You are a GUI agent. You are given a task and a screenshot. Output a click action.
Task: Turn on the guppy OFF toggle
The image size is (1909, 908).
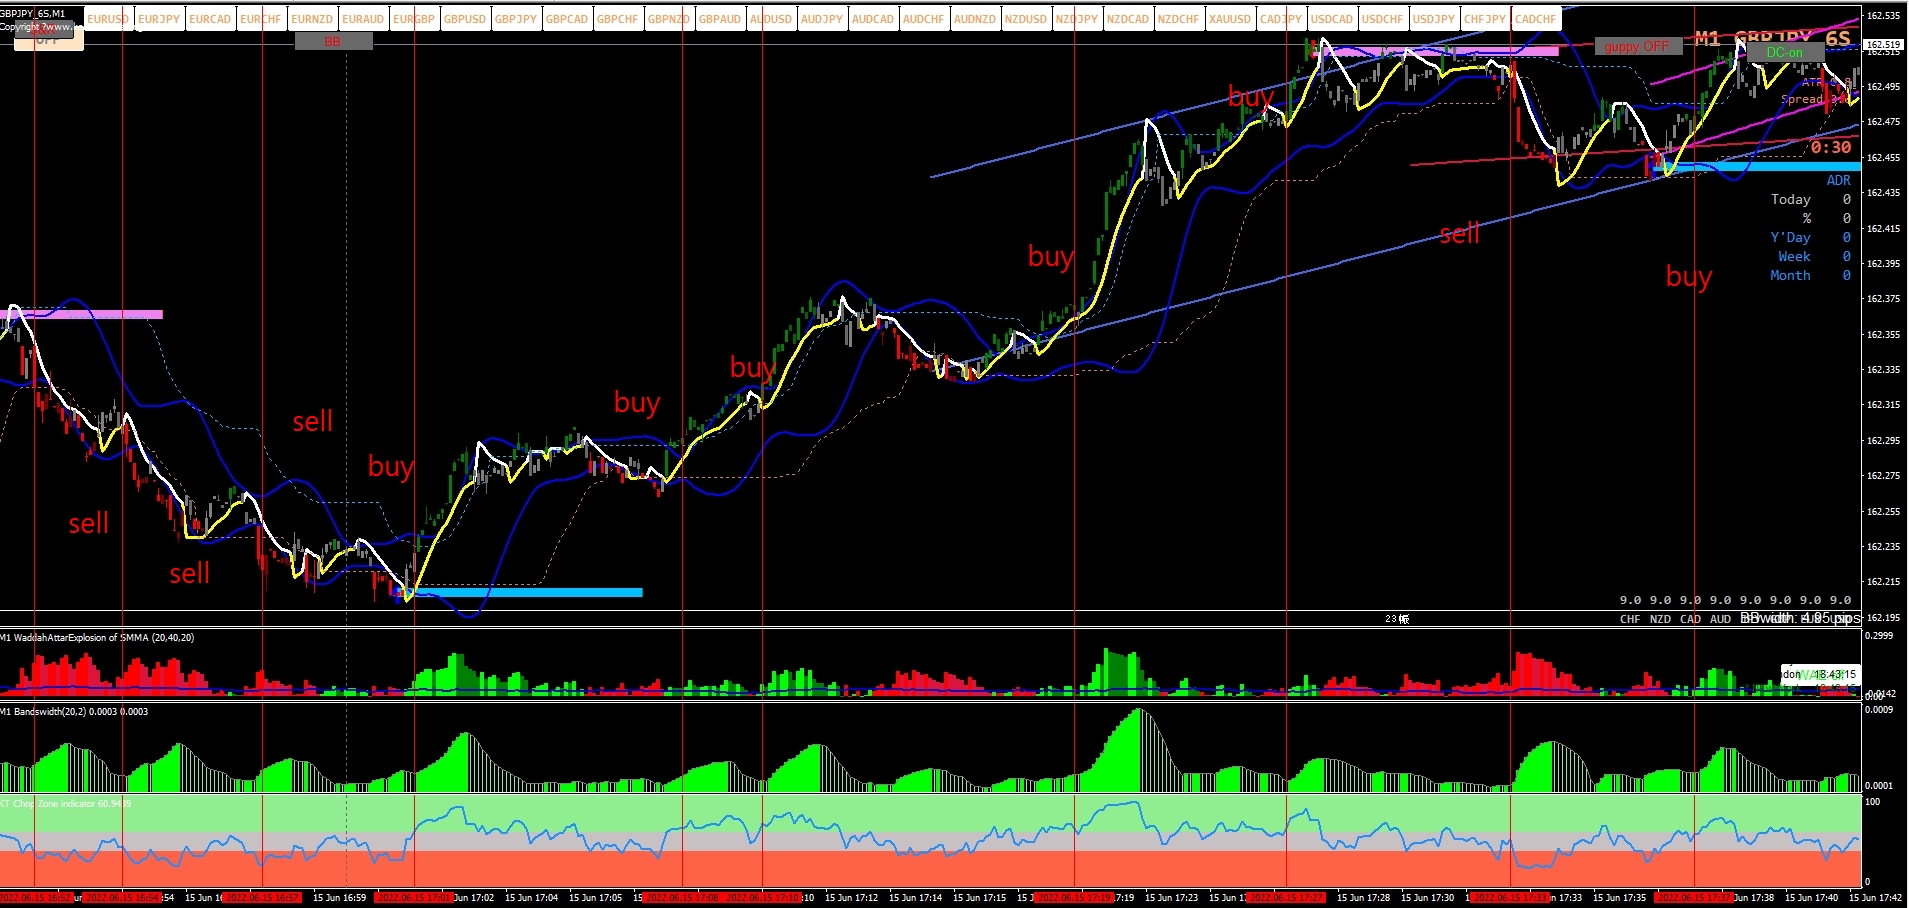pos(1638,46)
